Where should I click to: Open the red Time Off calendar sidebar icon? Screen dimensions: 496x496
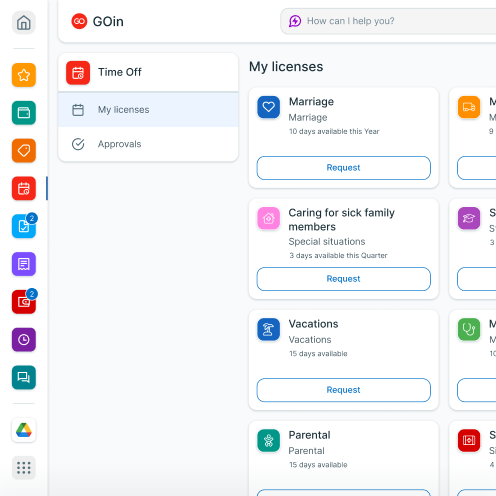point(24,188)
